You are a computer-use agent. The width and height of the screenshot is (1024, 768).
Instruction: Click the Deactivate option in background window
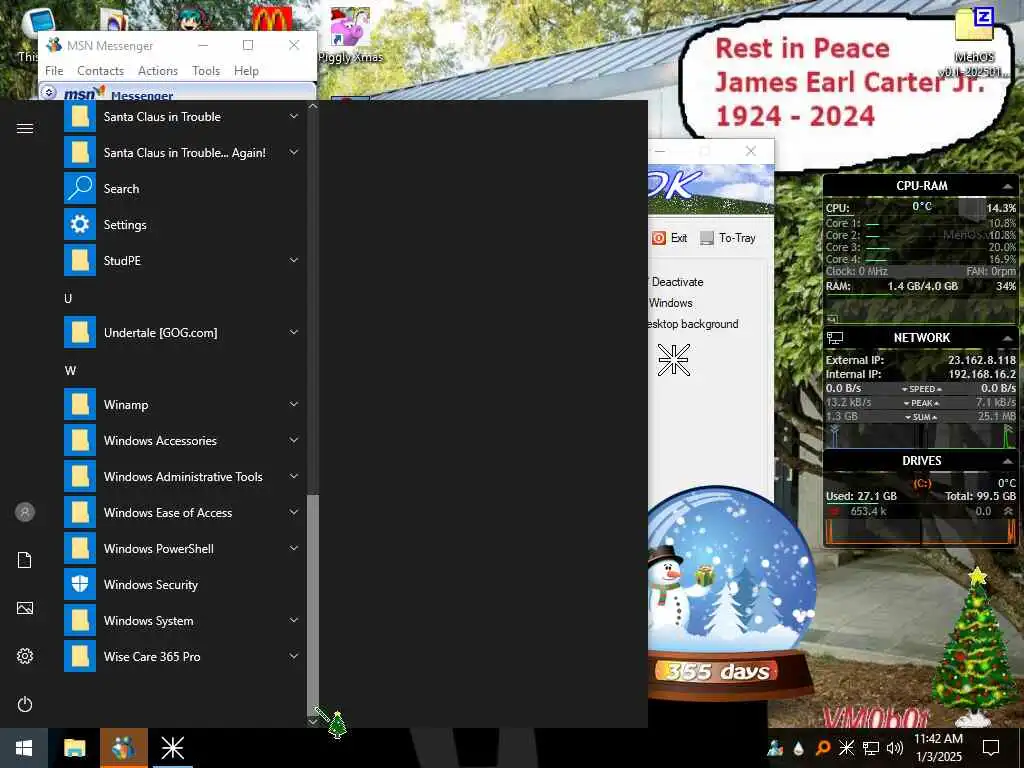[x=677, y=282]
